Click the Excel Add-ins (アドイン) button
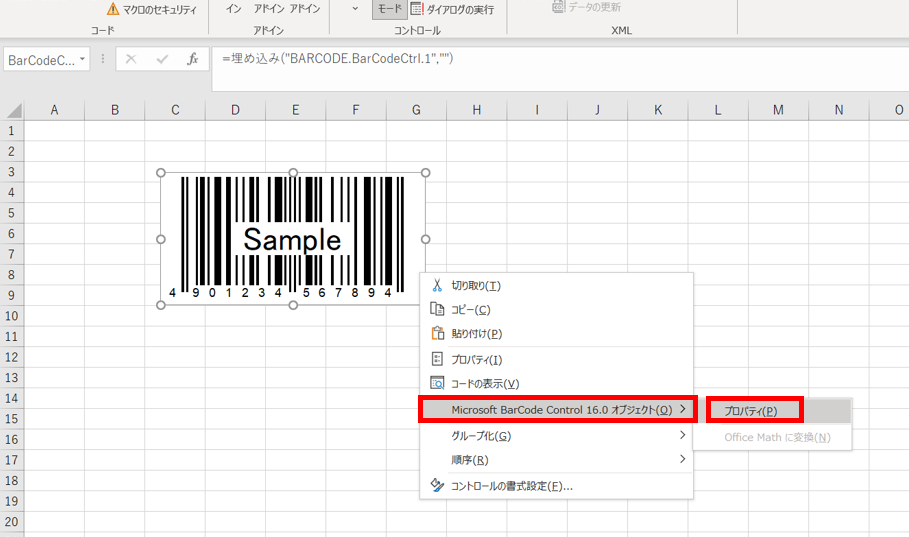This screenshot has width=909, height=537. [268, 9]
